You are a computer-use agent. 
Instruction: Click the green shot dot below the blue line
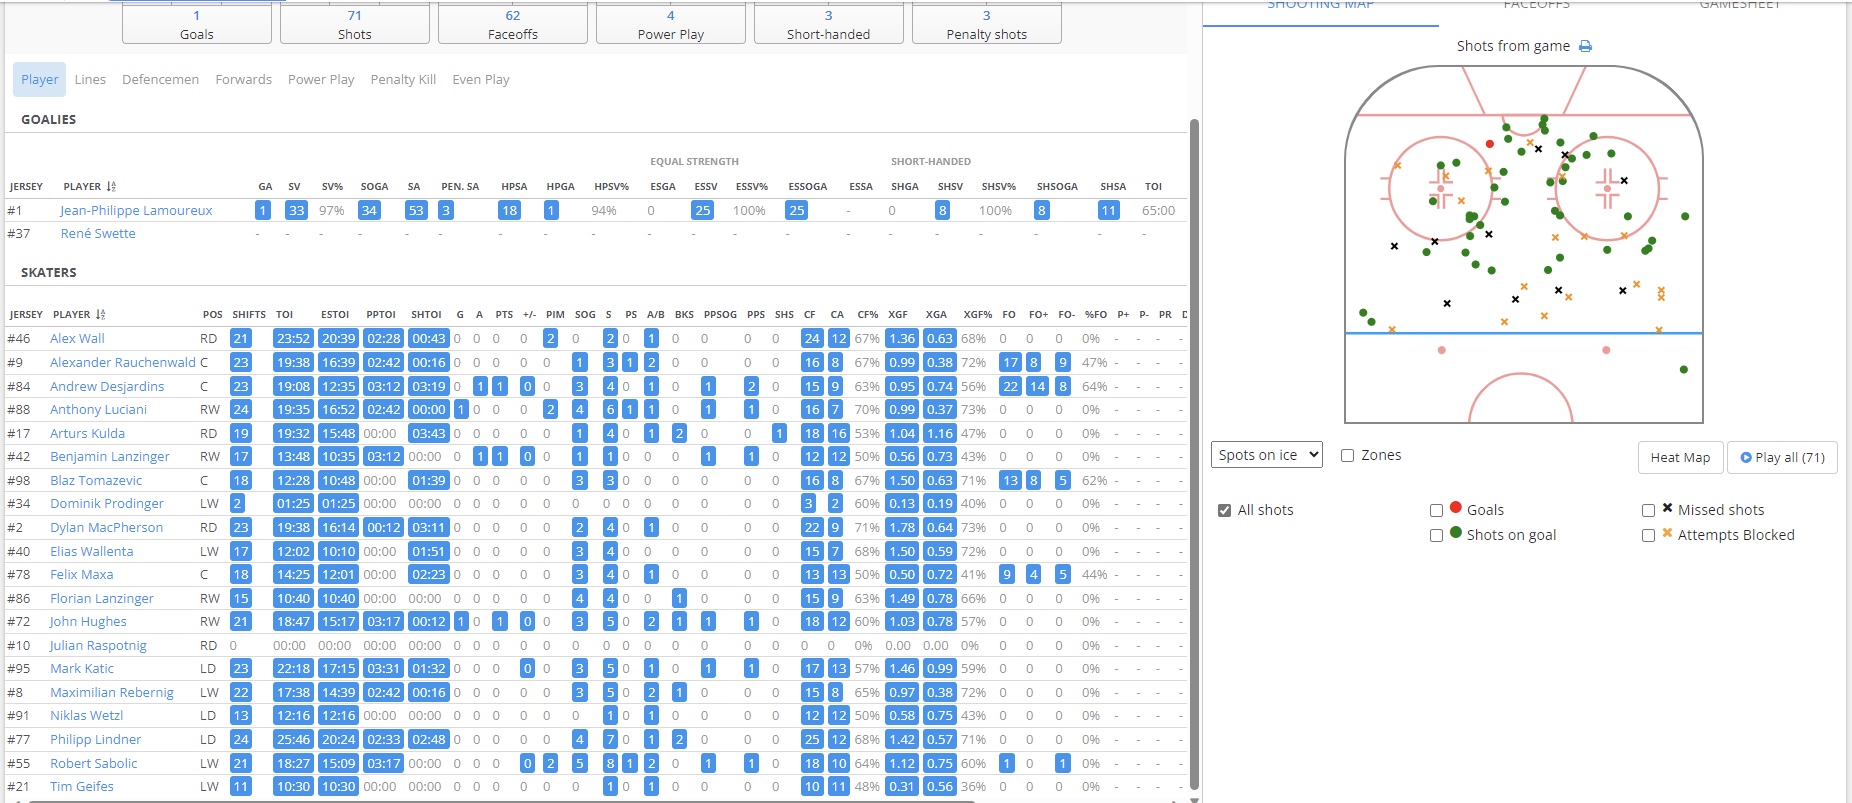point(1684,370)
